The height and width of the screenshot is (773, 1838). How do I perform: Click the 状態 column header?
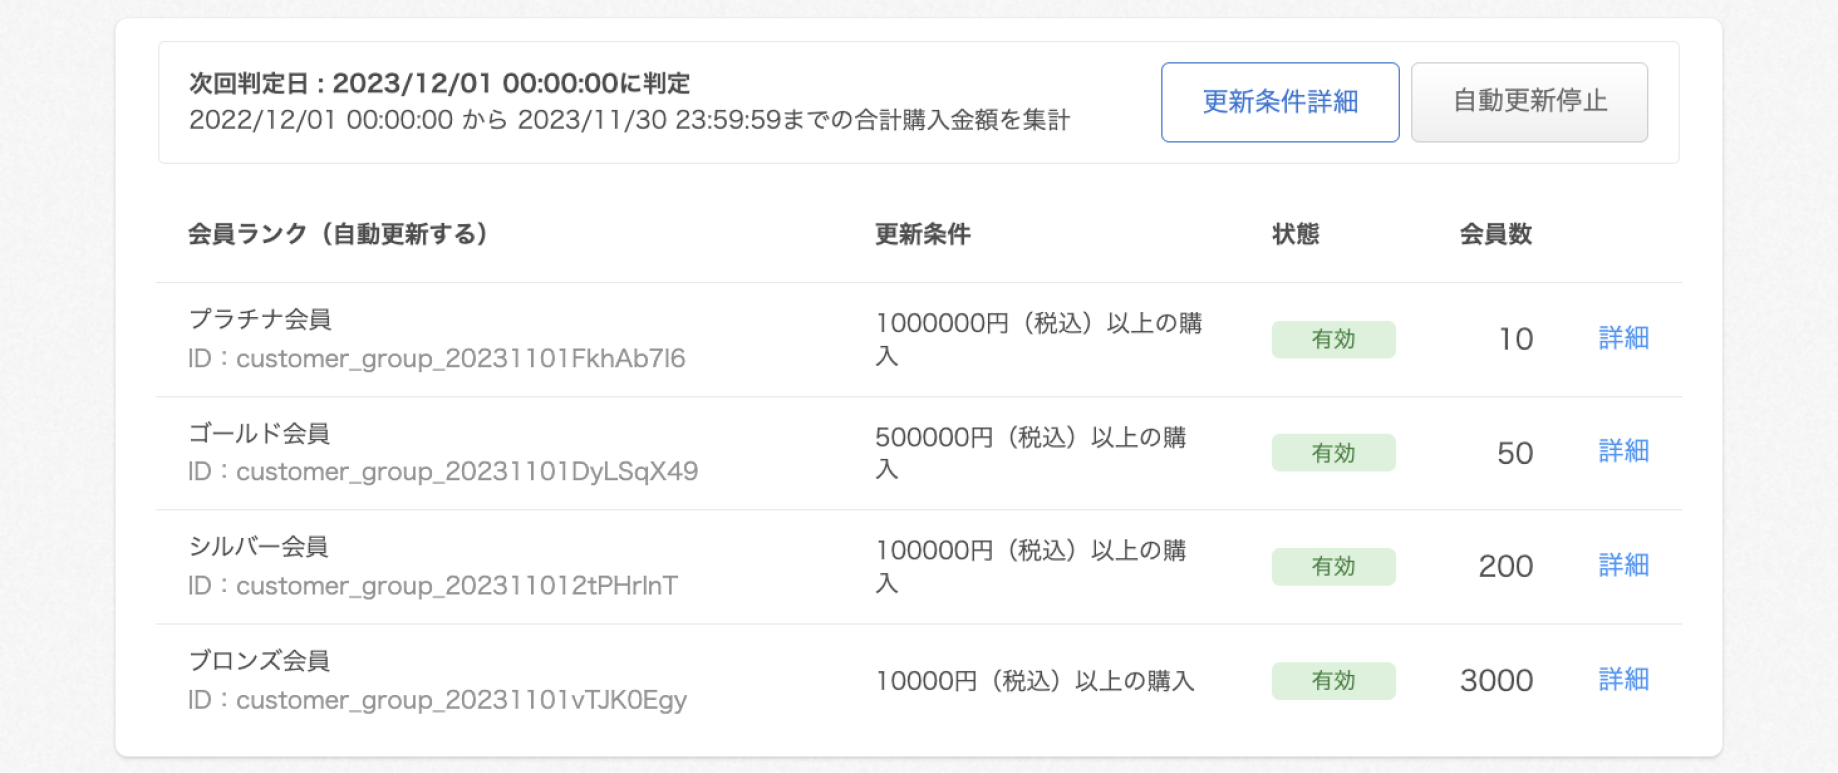(1296, 233)
